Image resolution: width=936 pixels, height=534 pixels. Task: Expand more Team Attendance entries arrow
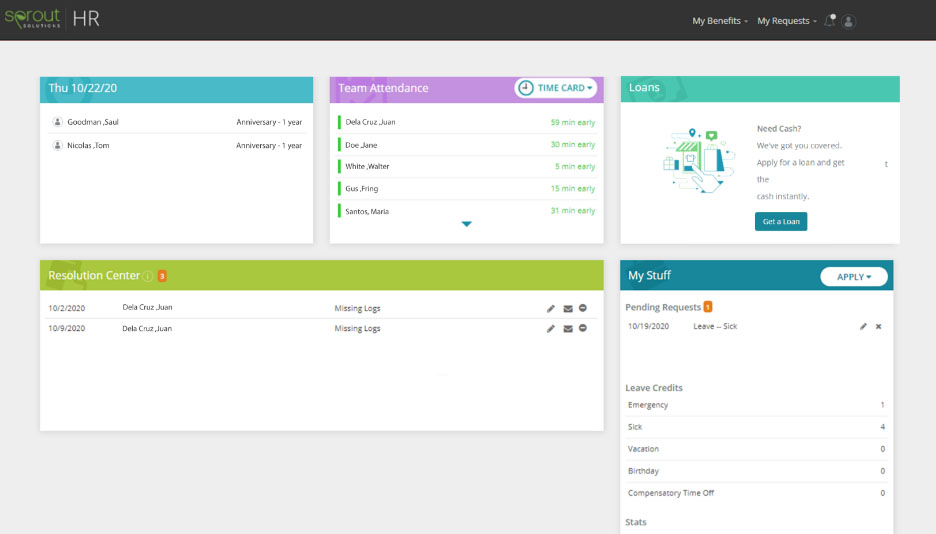[466, 224]
